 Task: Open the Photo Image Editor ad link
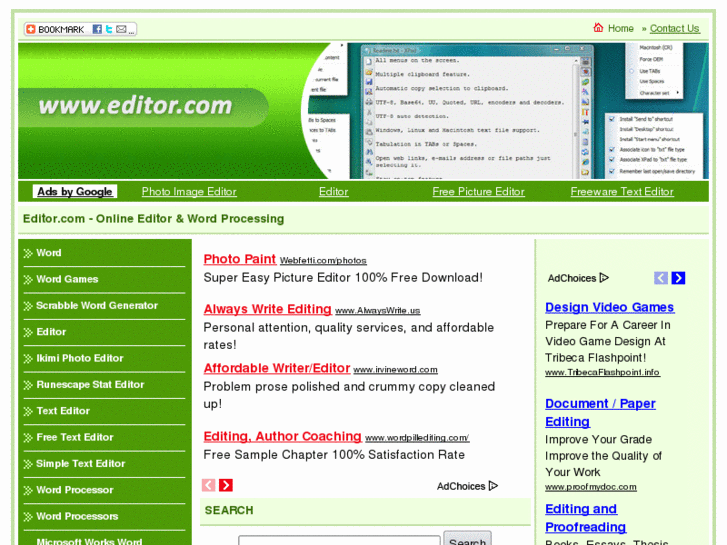189,192
